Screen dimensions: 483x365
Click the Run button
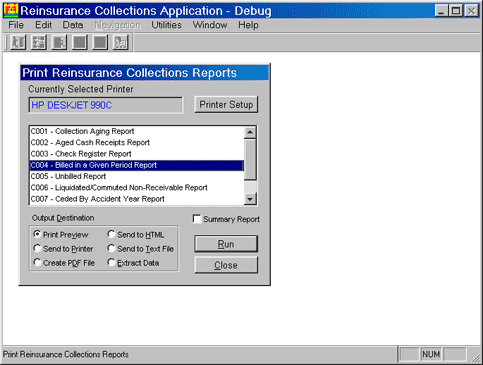coord(226,244)
